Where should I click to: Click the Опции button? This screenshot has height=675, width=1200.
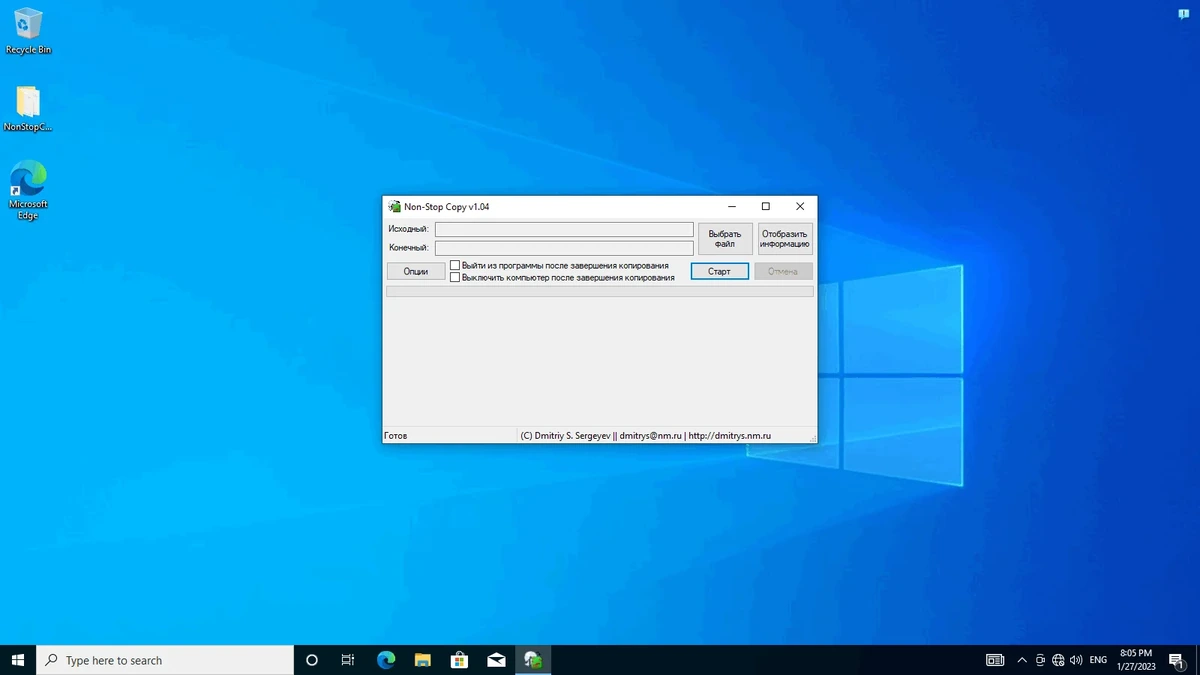pyautogui.click(x=416, y=271)
